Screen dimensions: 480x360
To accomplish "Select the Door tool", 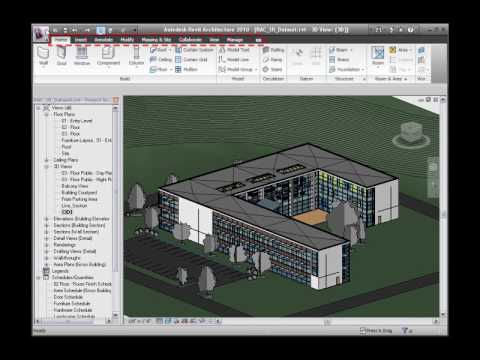I will pyautogui.click(x=62, y=56).
